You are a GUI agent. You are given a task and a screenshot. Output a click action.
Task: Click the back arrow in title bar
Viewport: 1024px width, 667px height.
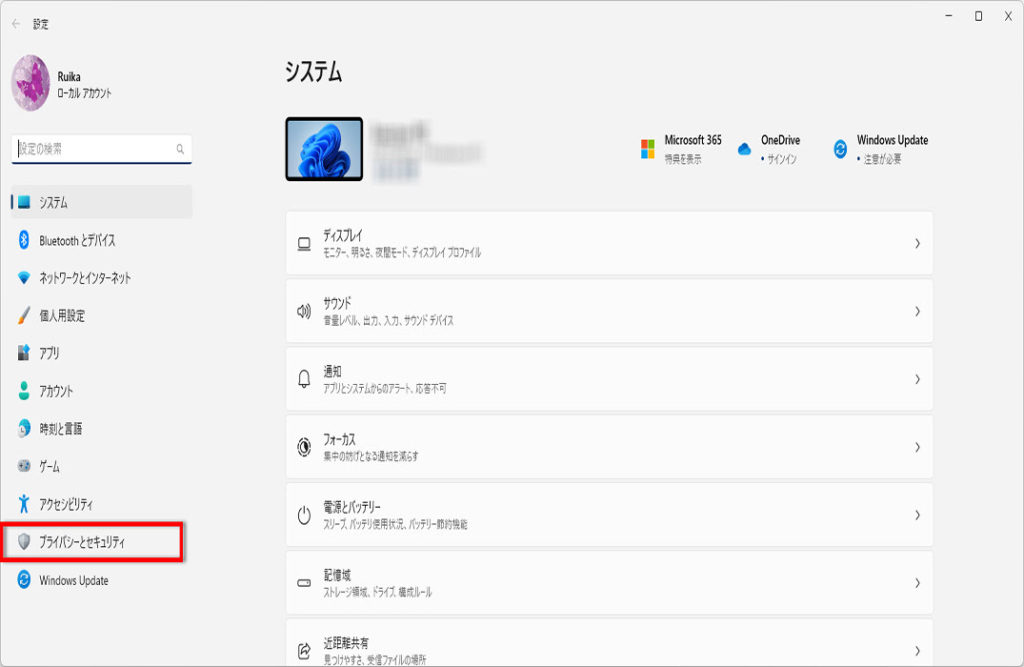(16, 23)
